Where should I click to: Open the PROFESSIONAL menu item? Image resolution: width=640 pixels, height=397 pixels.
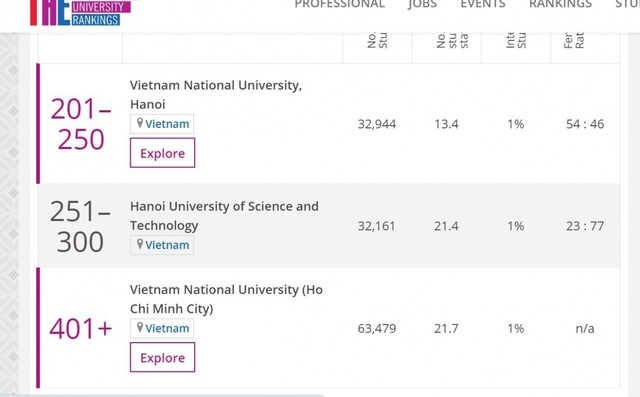(x=340, y=4)
